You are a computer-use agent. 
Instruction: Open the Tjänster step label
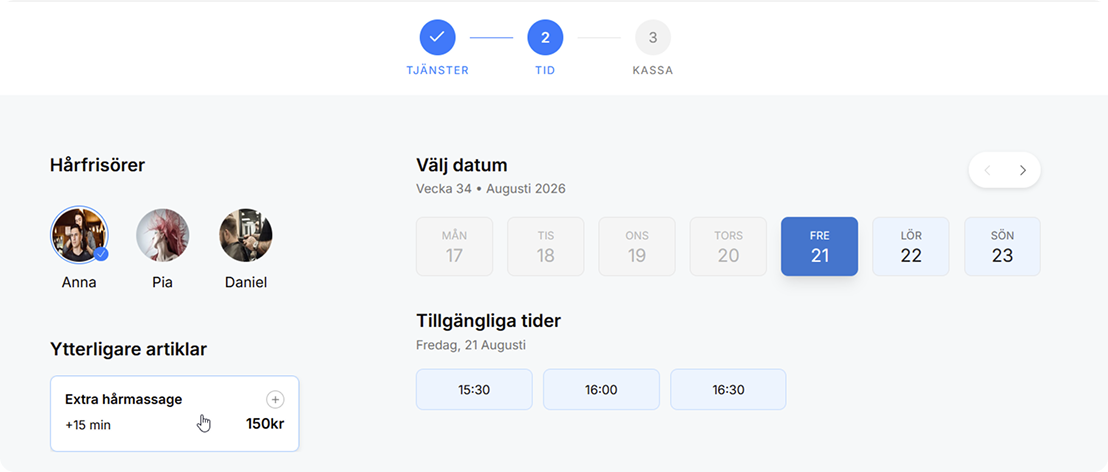point(437,71)
